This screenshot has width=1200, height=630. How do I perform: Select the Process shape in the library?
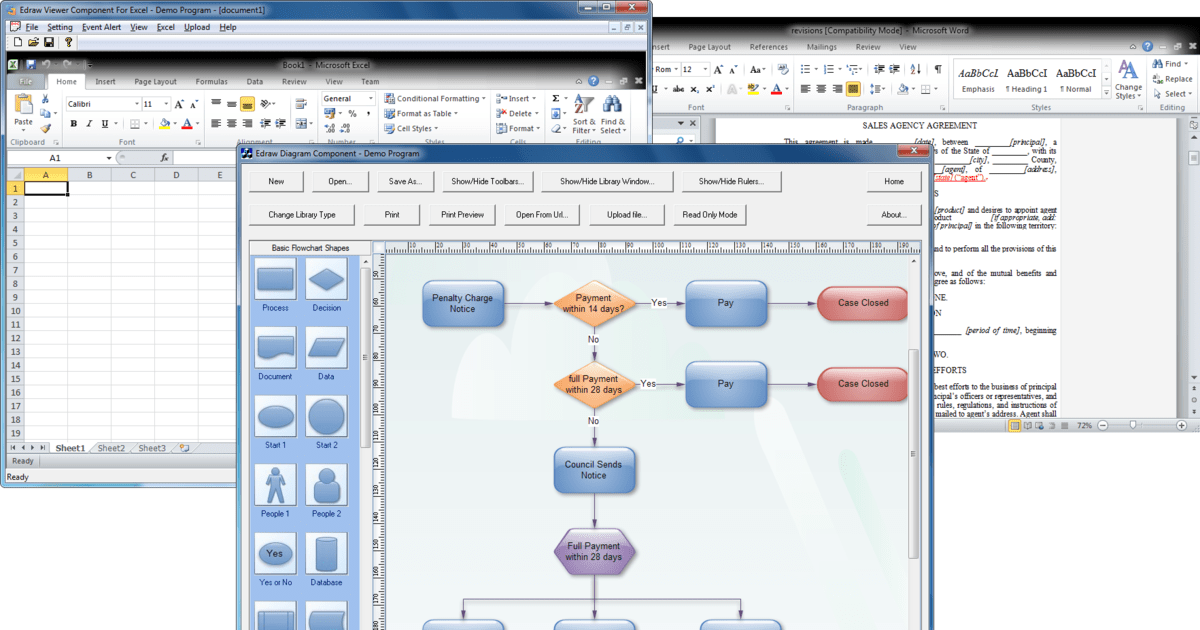pyautogui.click(x=275, y=279)
